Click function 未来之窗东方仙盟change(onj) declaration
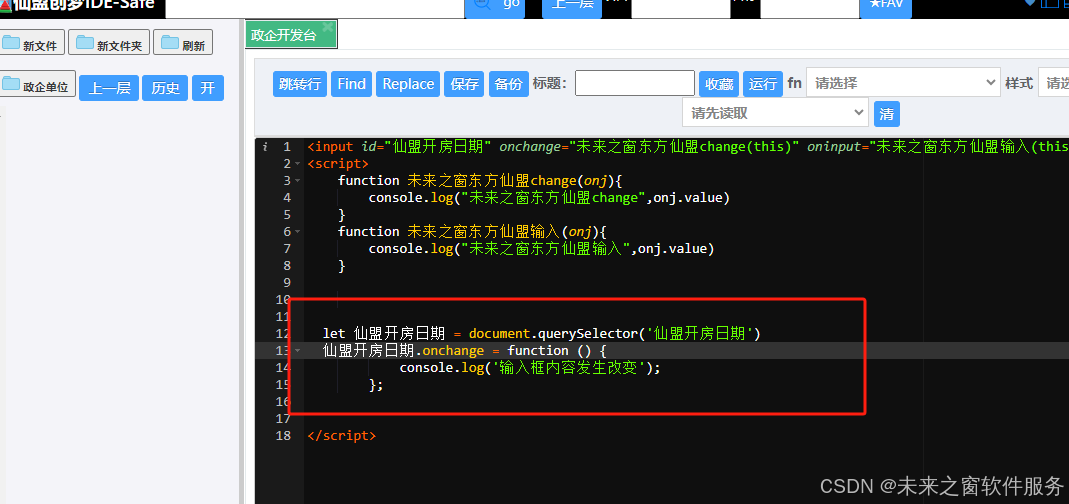 pyautogui.click(x=480, y=181)
